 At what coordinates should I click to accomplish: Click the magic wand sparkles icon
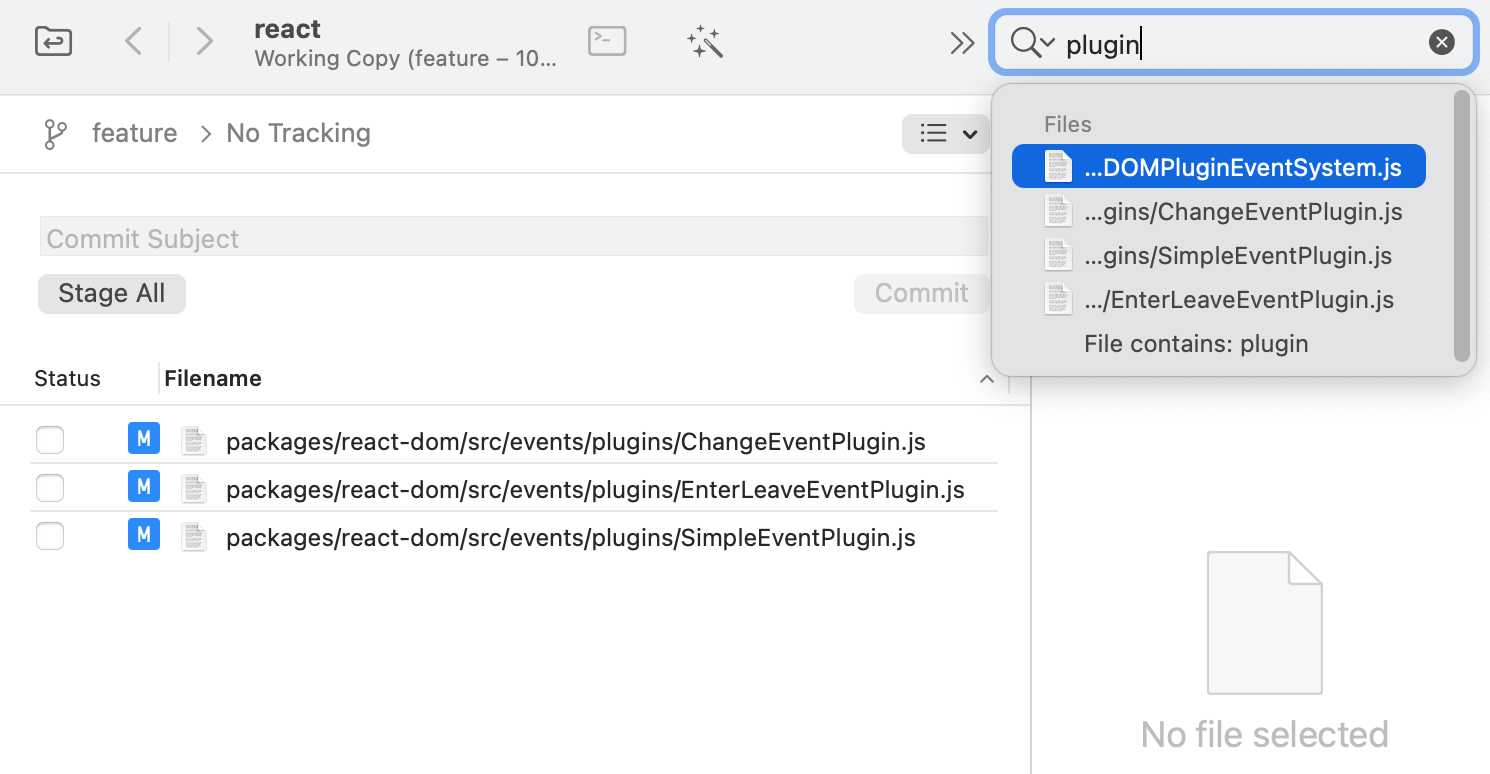705,42
